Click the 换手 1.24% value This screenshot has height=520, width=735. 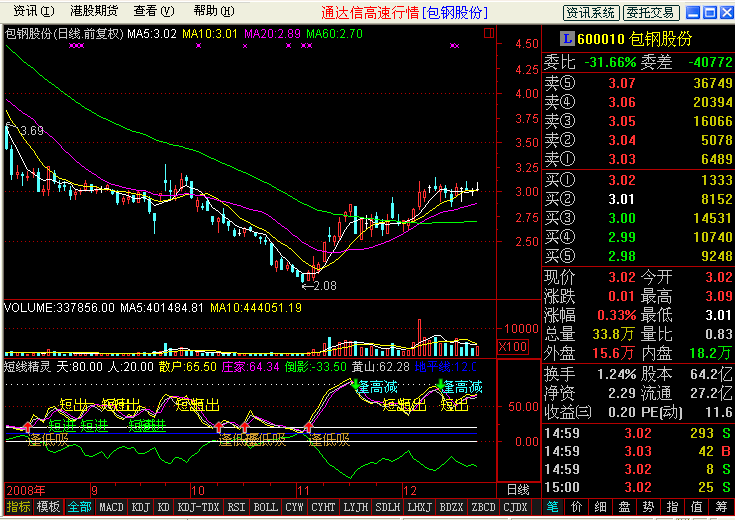(x=616, y=374)
